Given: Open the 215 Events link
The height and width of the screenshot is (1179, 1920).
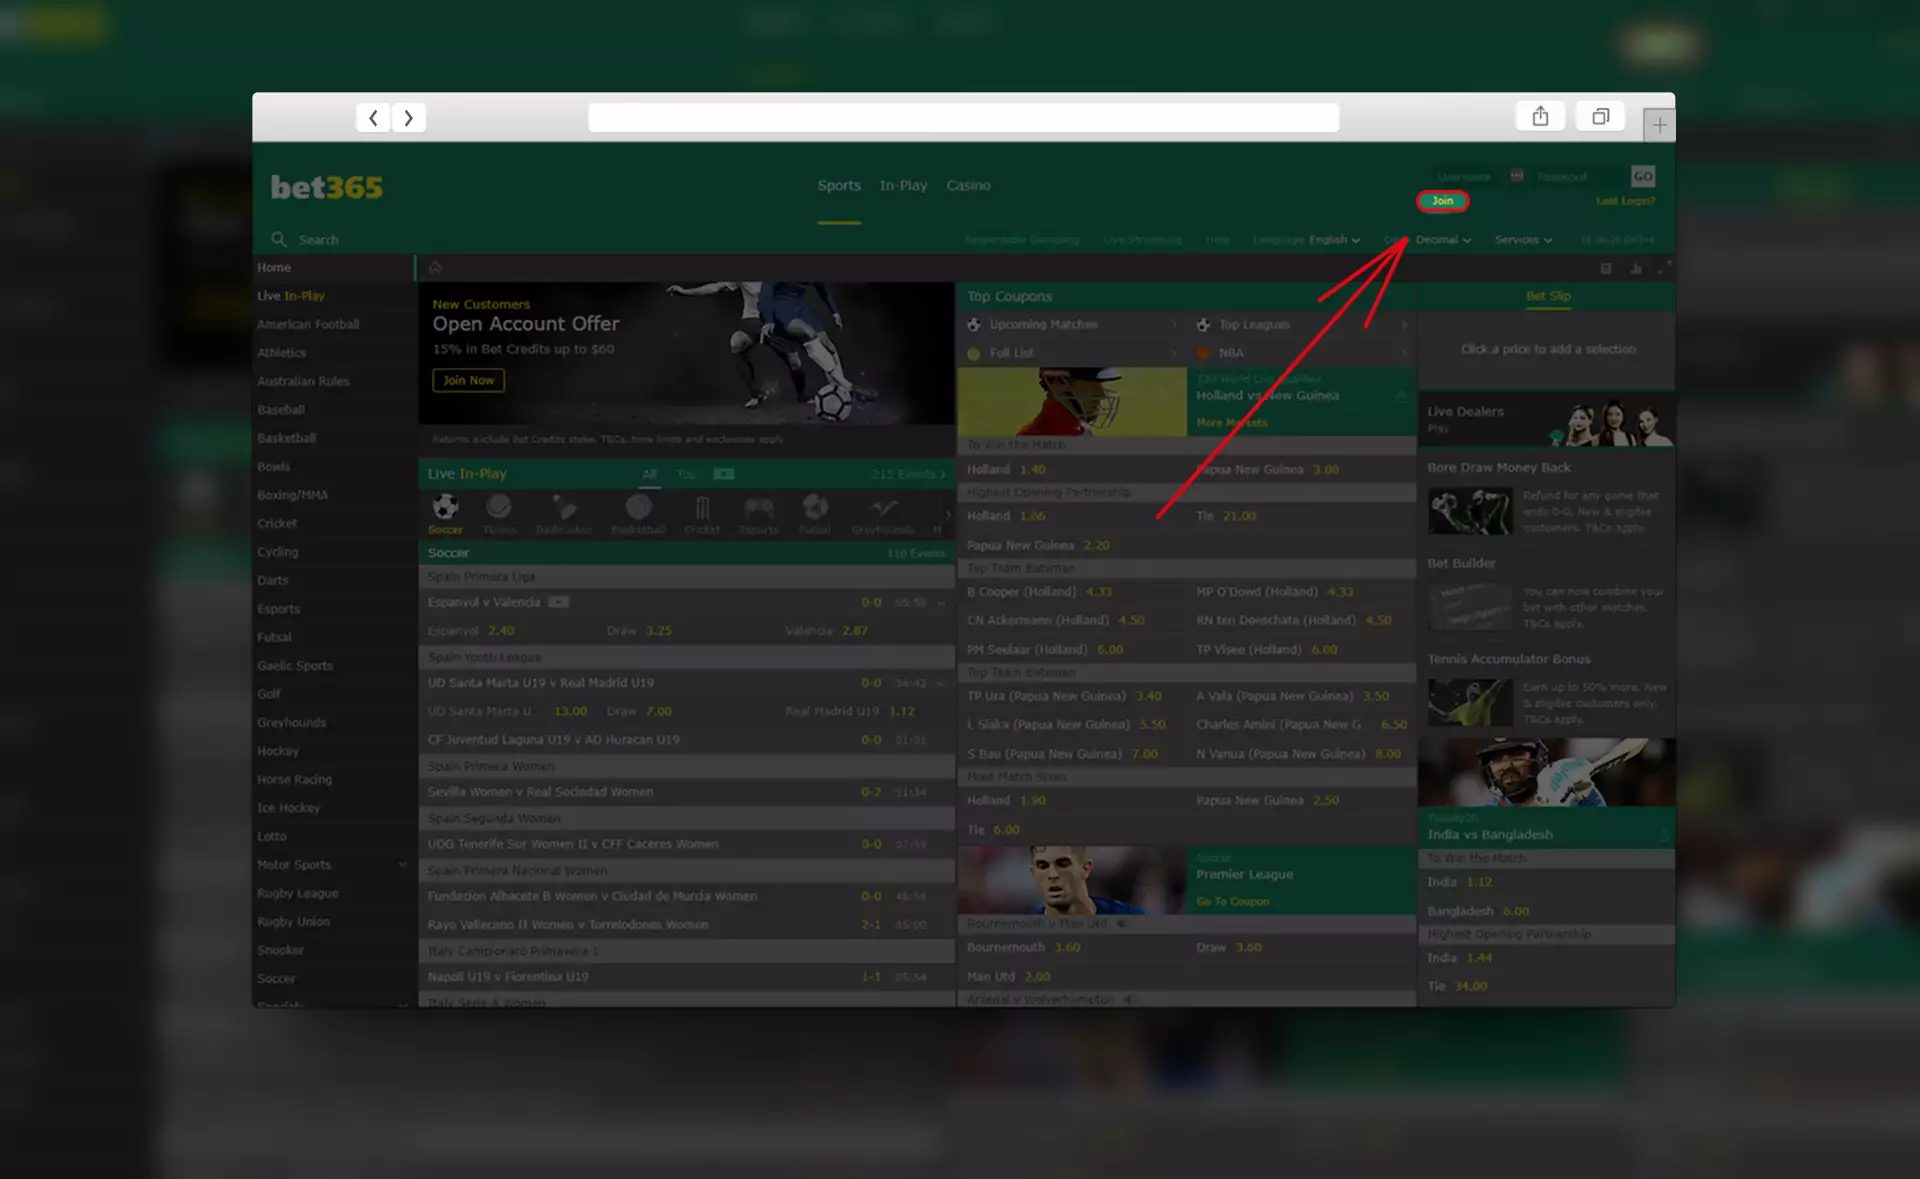Looking at the screenshot, I should click(908, 474).
